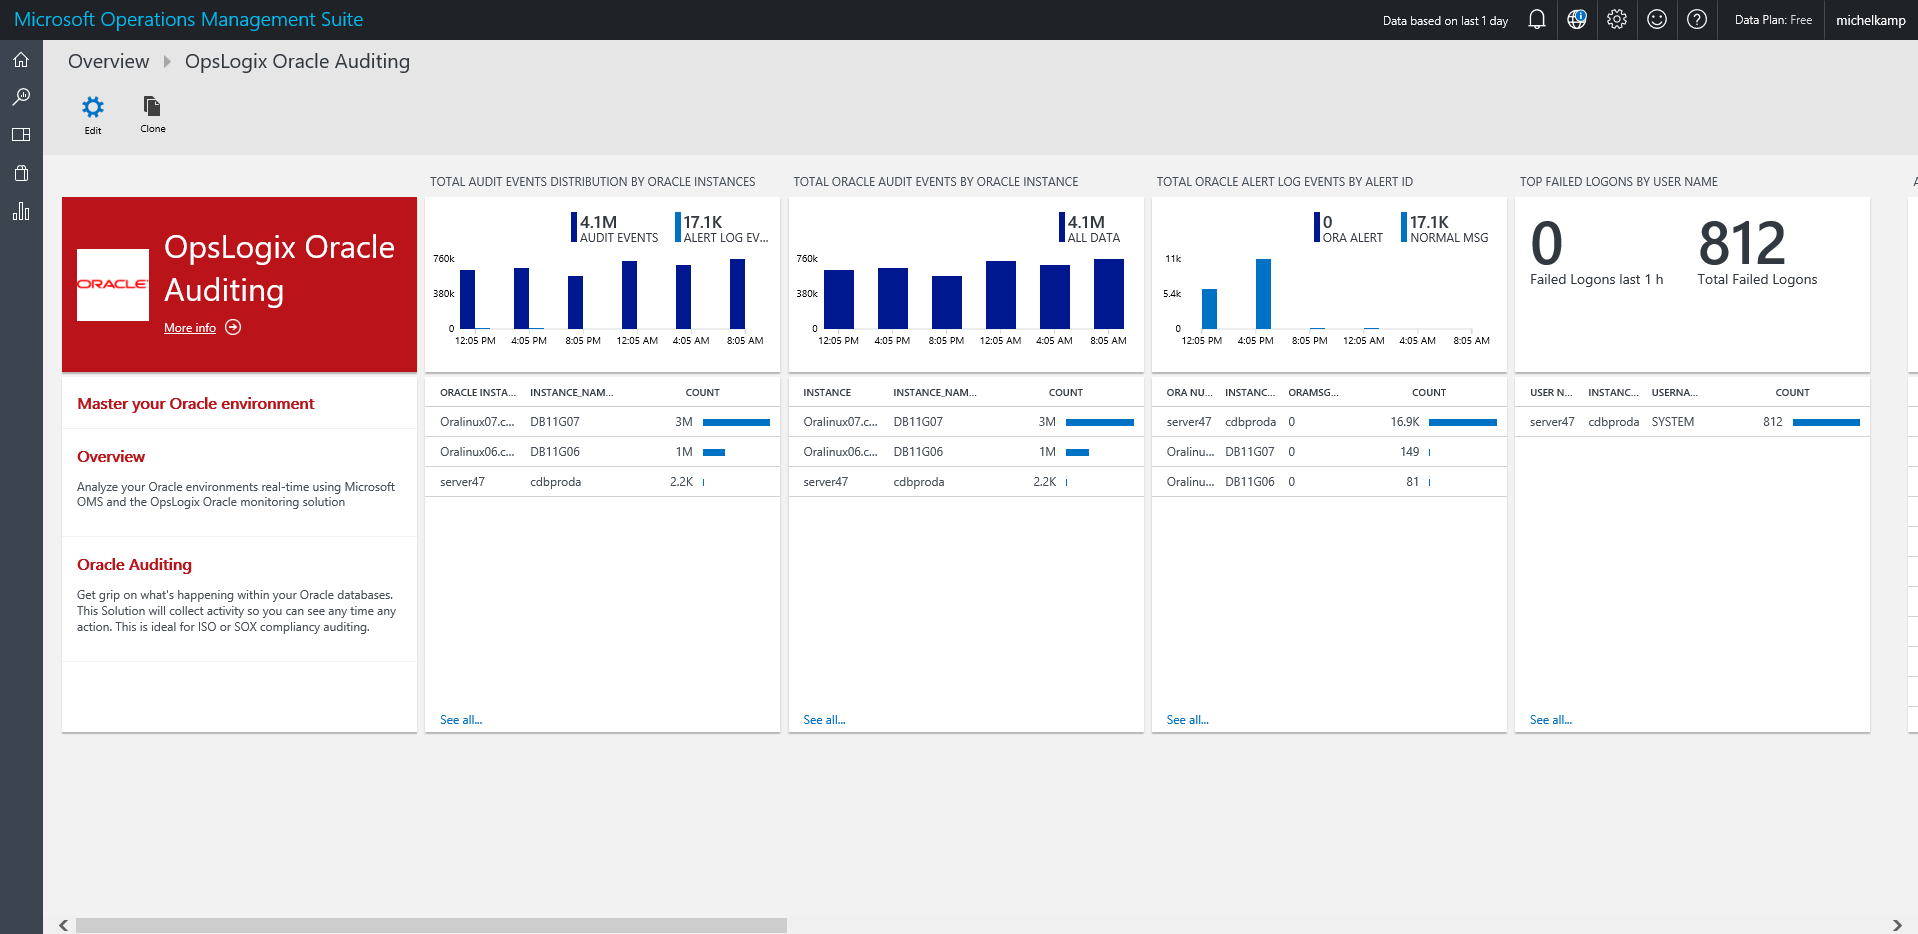Open Solutions Gallery bag icon in sidebar
The image size is (1918, 934).
21,173
